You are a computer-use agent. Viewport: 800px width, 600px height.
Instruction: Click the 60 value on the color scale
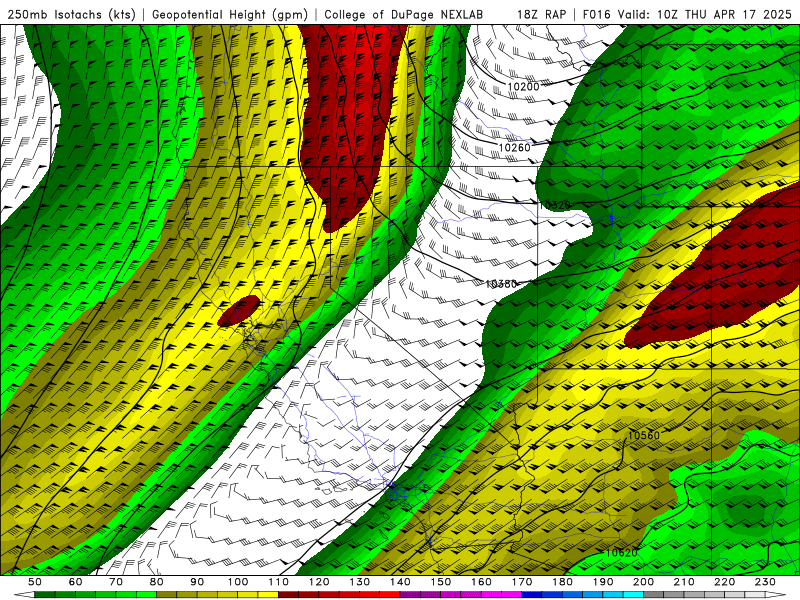(x=76, y=582)
